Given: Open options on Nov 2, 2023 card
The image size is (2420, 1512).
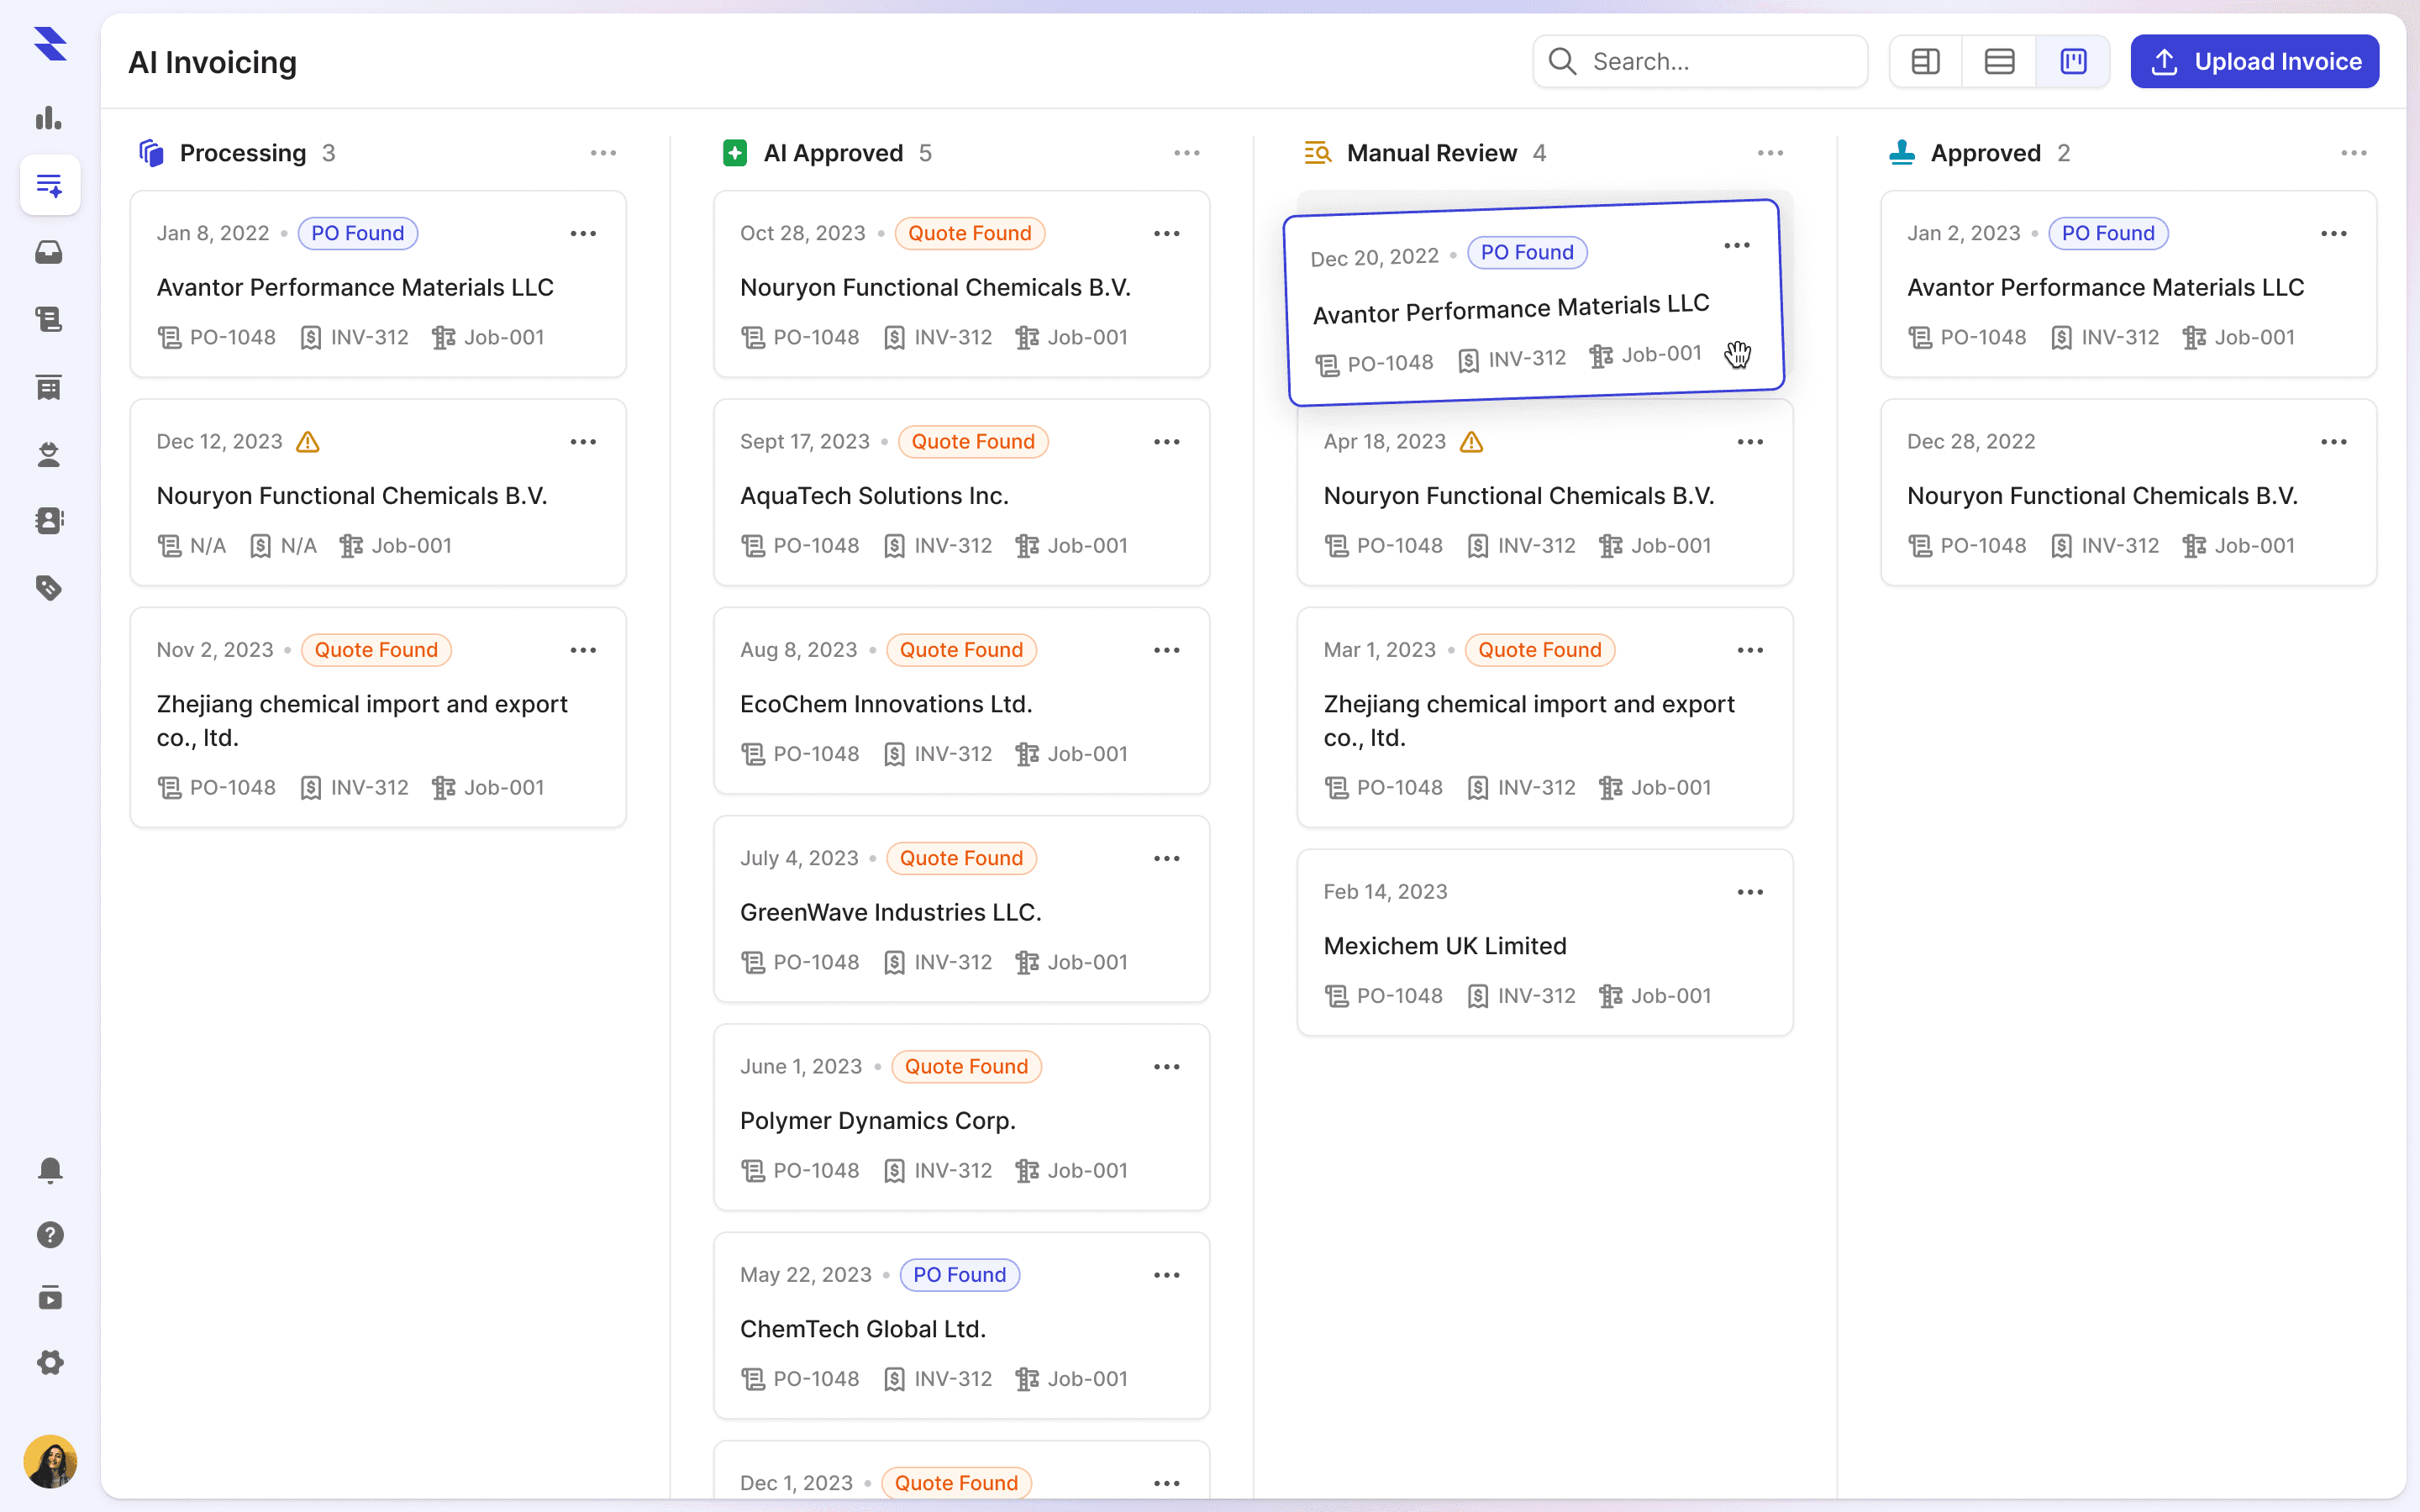Looking at the screenshot, I should click(x=583, y=650).
